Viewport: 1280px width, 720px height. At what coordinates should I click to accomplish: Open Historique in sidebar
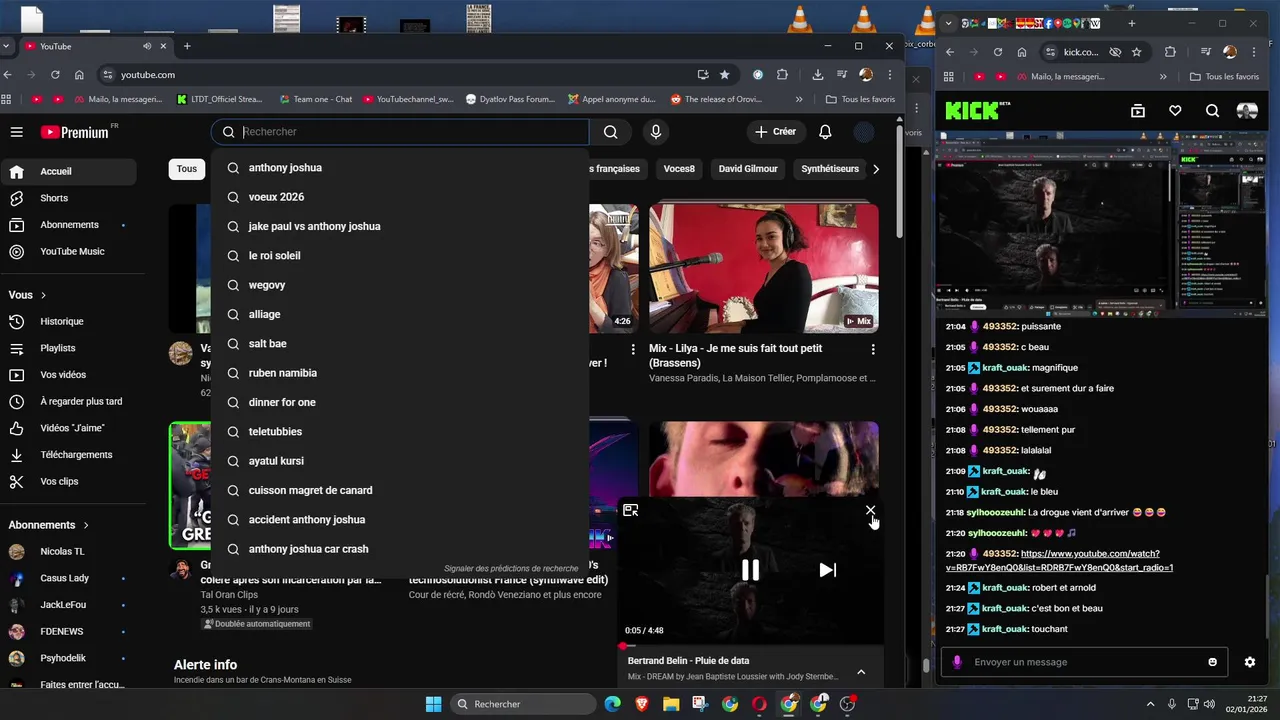click(68, 321)
